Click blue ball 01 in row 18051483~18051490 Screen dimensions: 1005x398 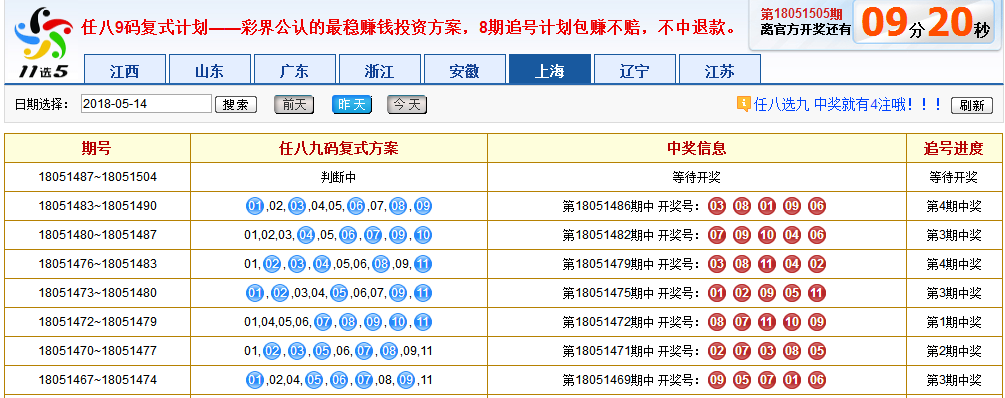coord(255,206)
